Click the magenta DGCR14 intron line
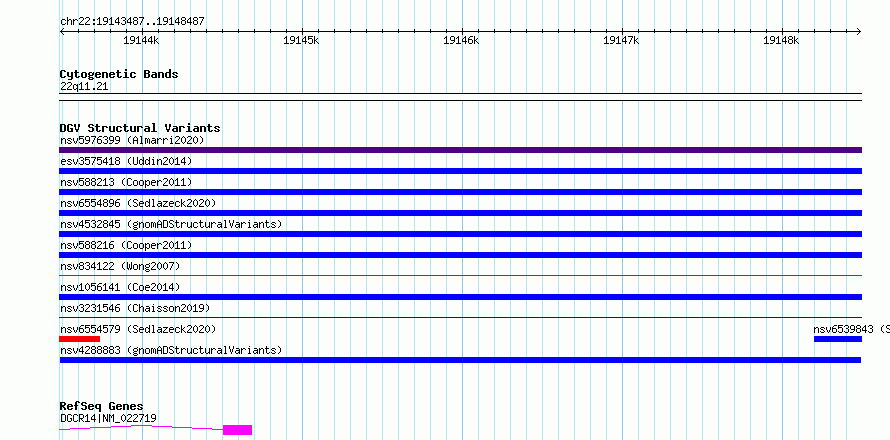Screen dimensions: 890x440 (141, 428)
